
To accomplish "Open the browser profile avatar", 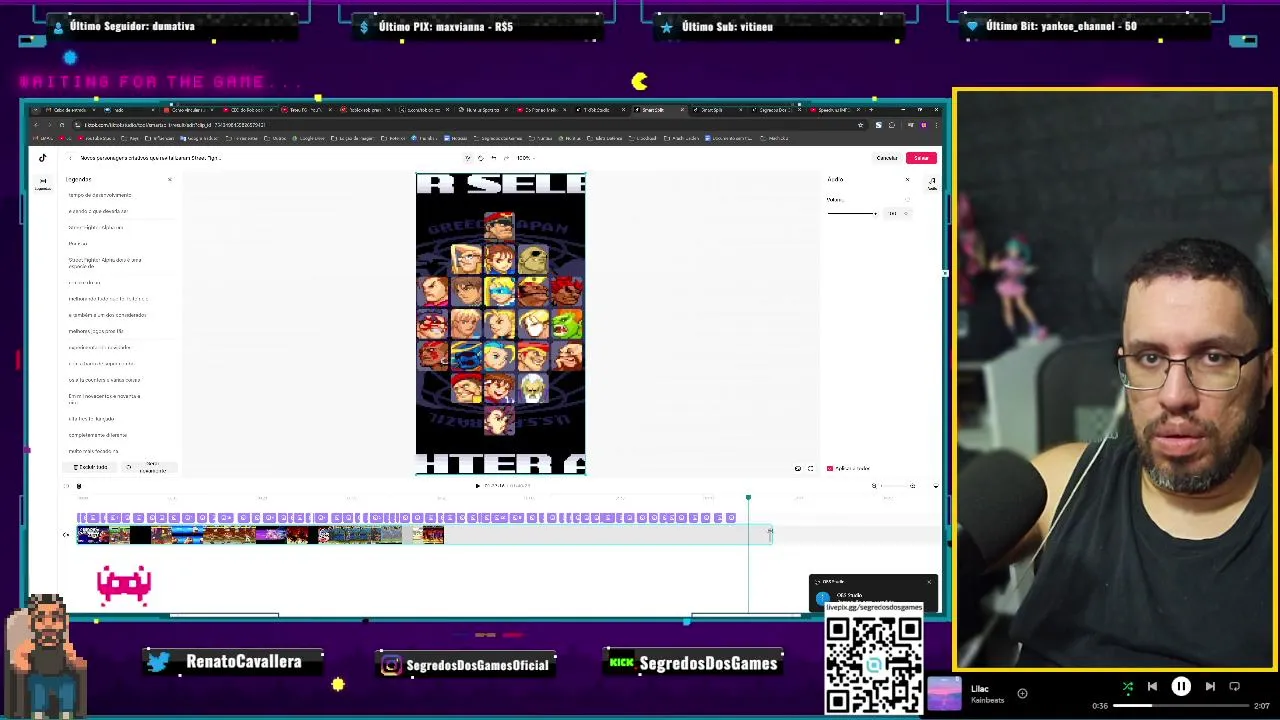I will [924, 125].
